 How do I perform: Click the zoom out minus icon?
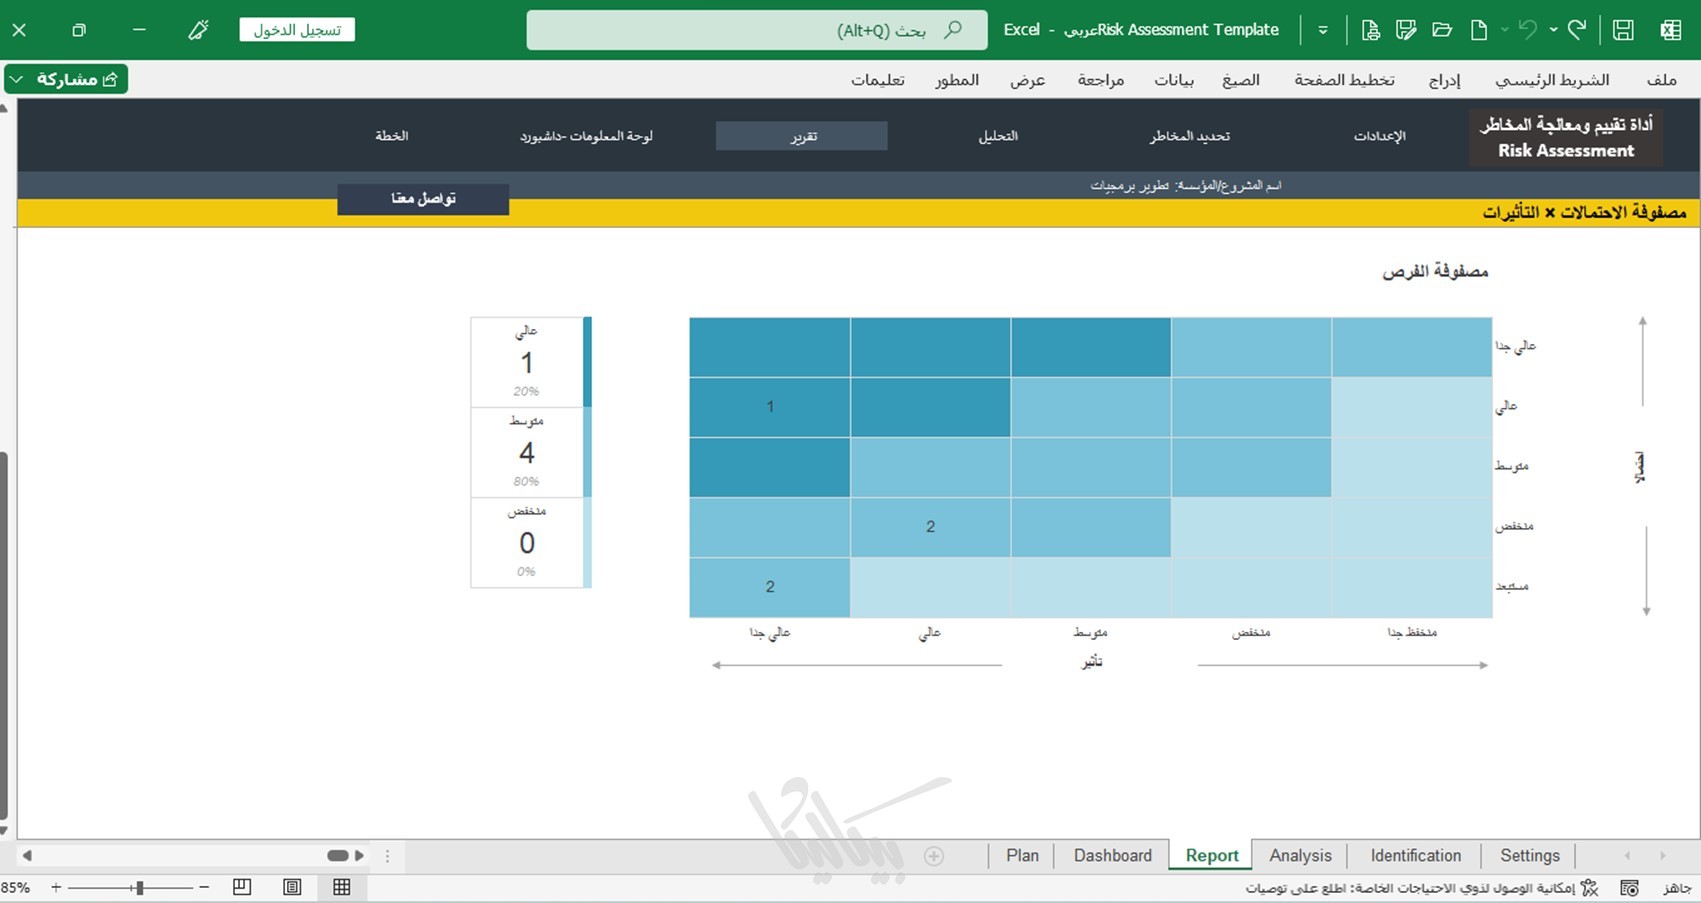(204, 887)
